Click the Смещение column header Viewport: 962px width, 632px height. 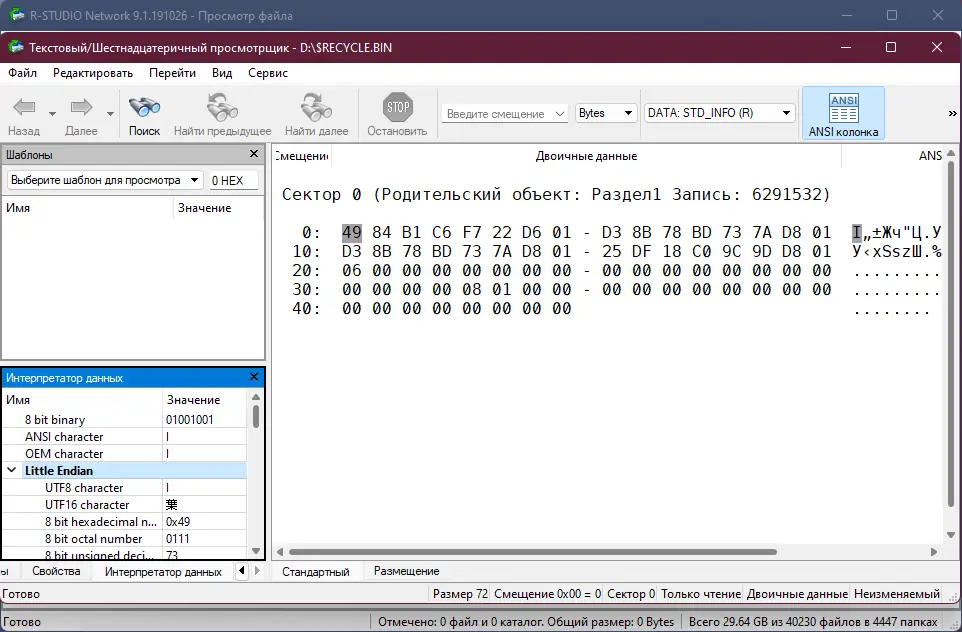(x=302, y=156)
